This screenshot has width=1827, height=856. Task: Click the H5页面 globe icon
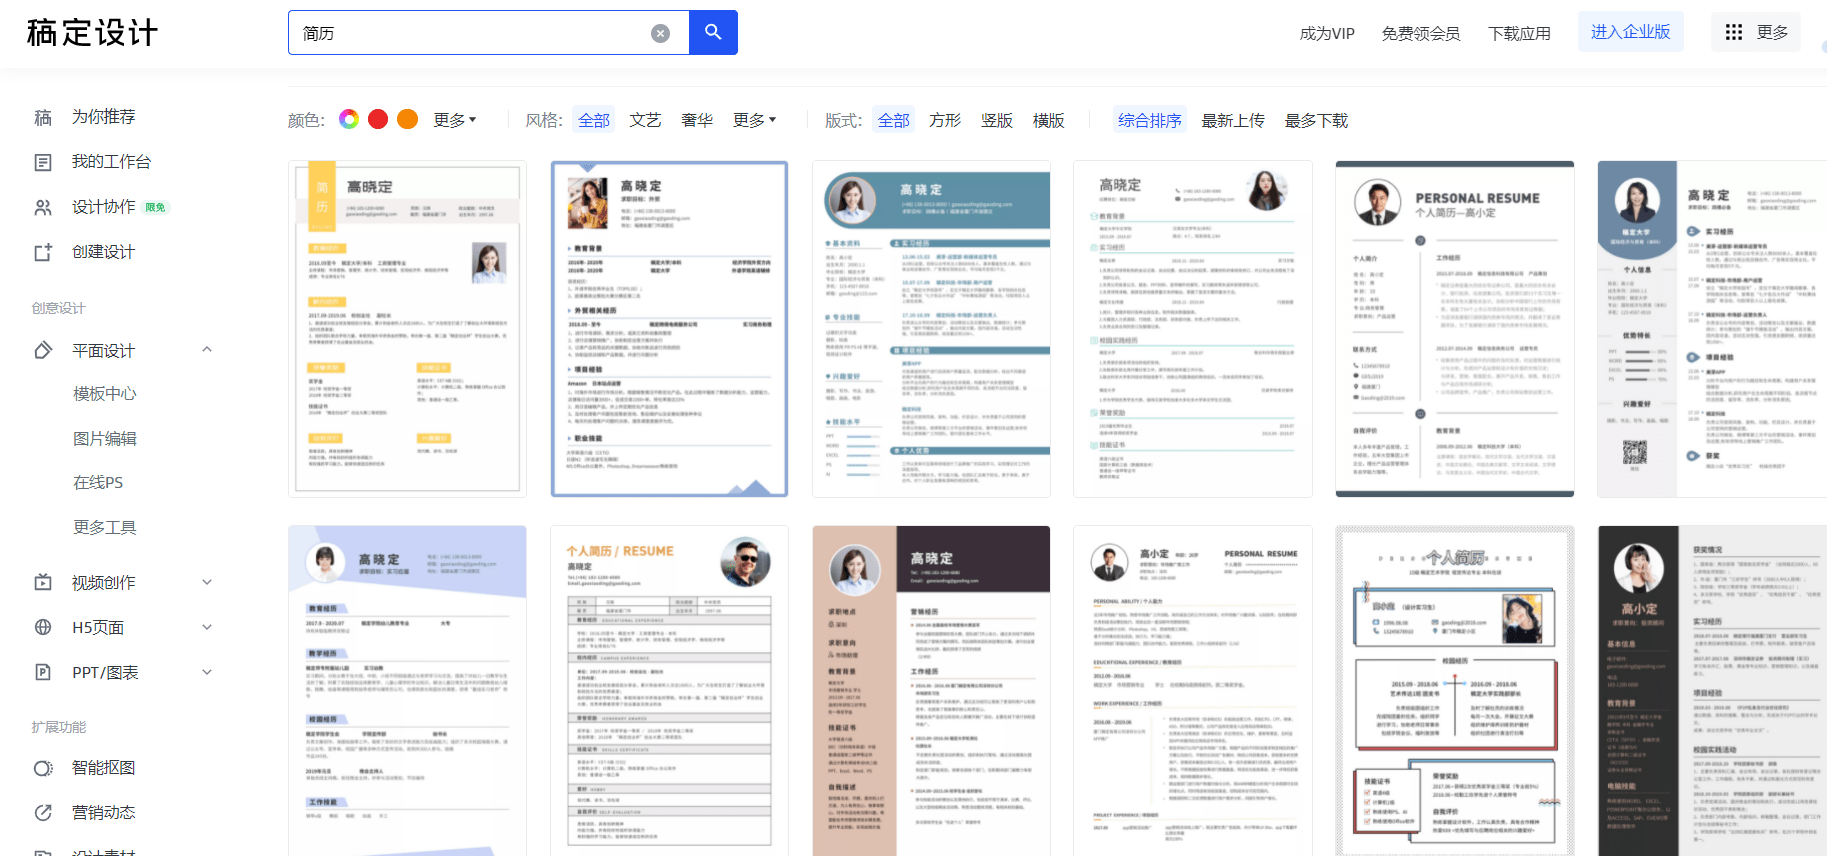pyautogui.click(x=43, y=628)
